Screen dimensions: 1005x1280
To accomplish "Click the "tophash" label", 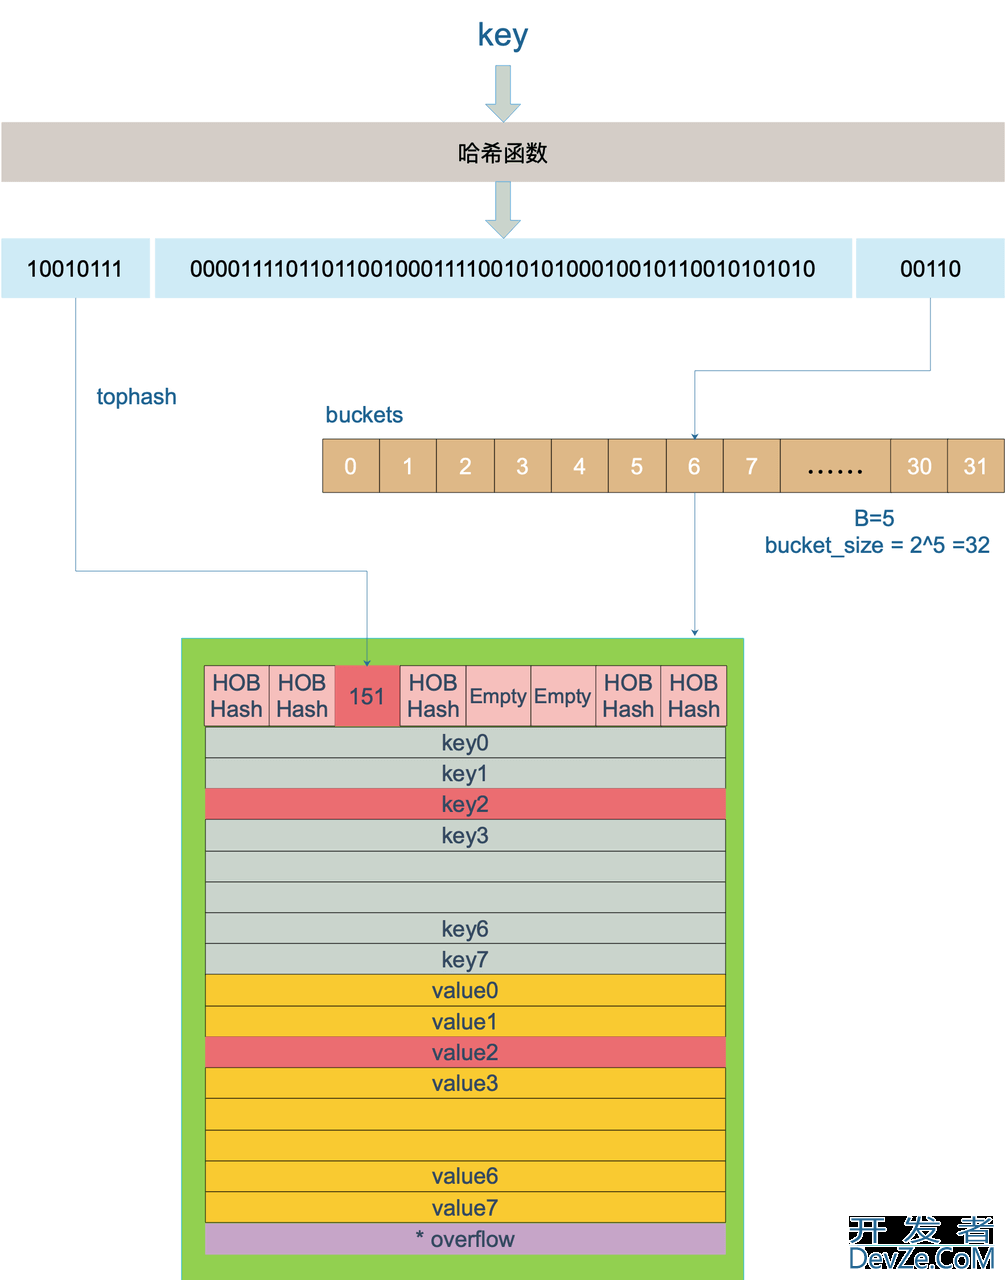I will point(136,397).
